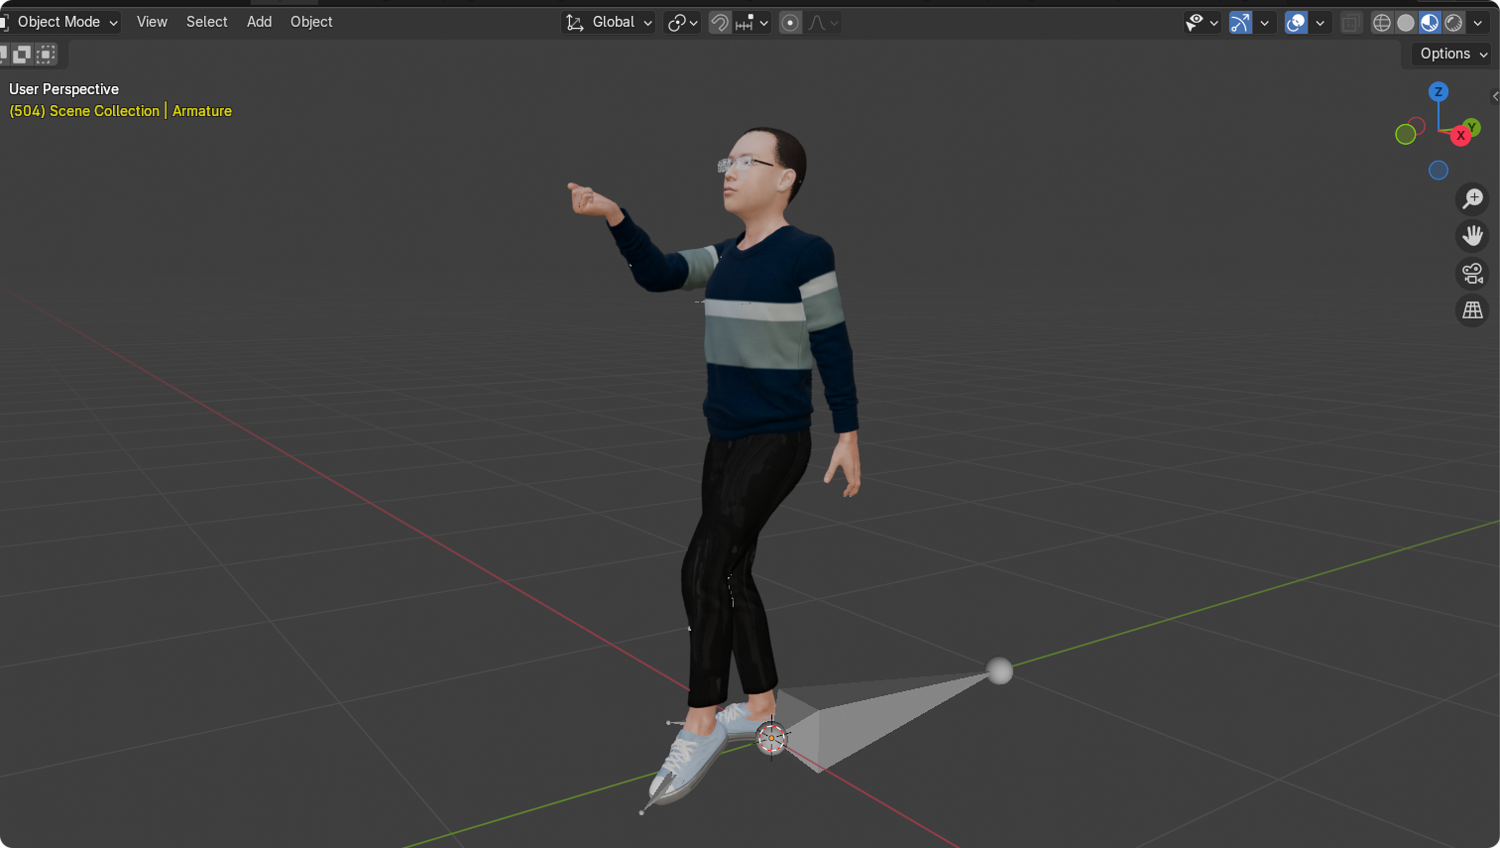Click the 'User Perspective' label

click(x=64, y=89)
